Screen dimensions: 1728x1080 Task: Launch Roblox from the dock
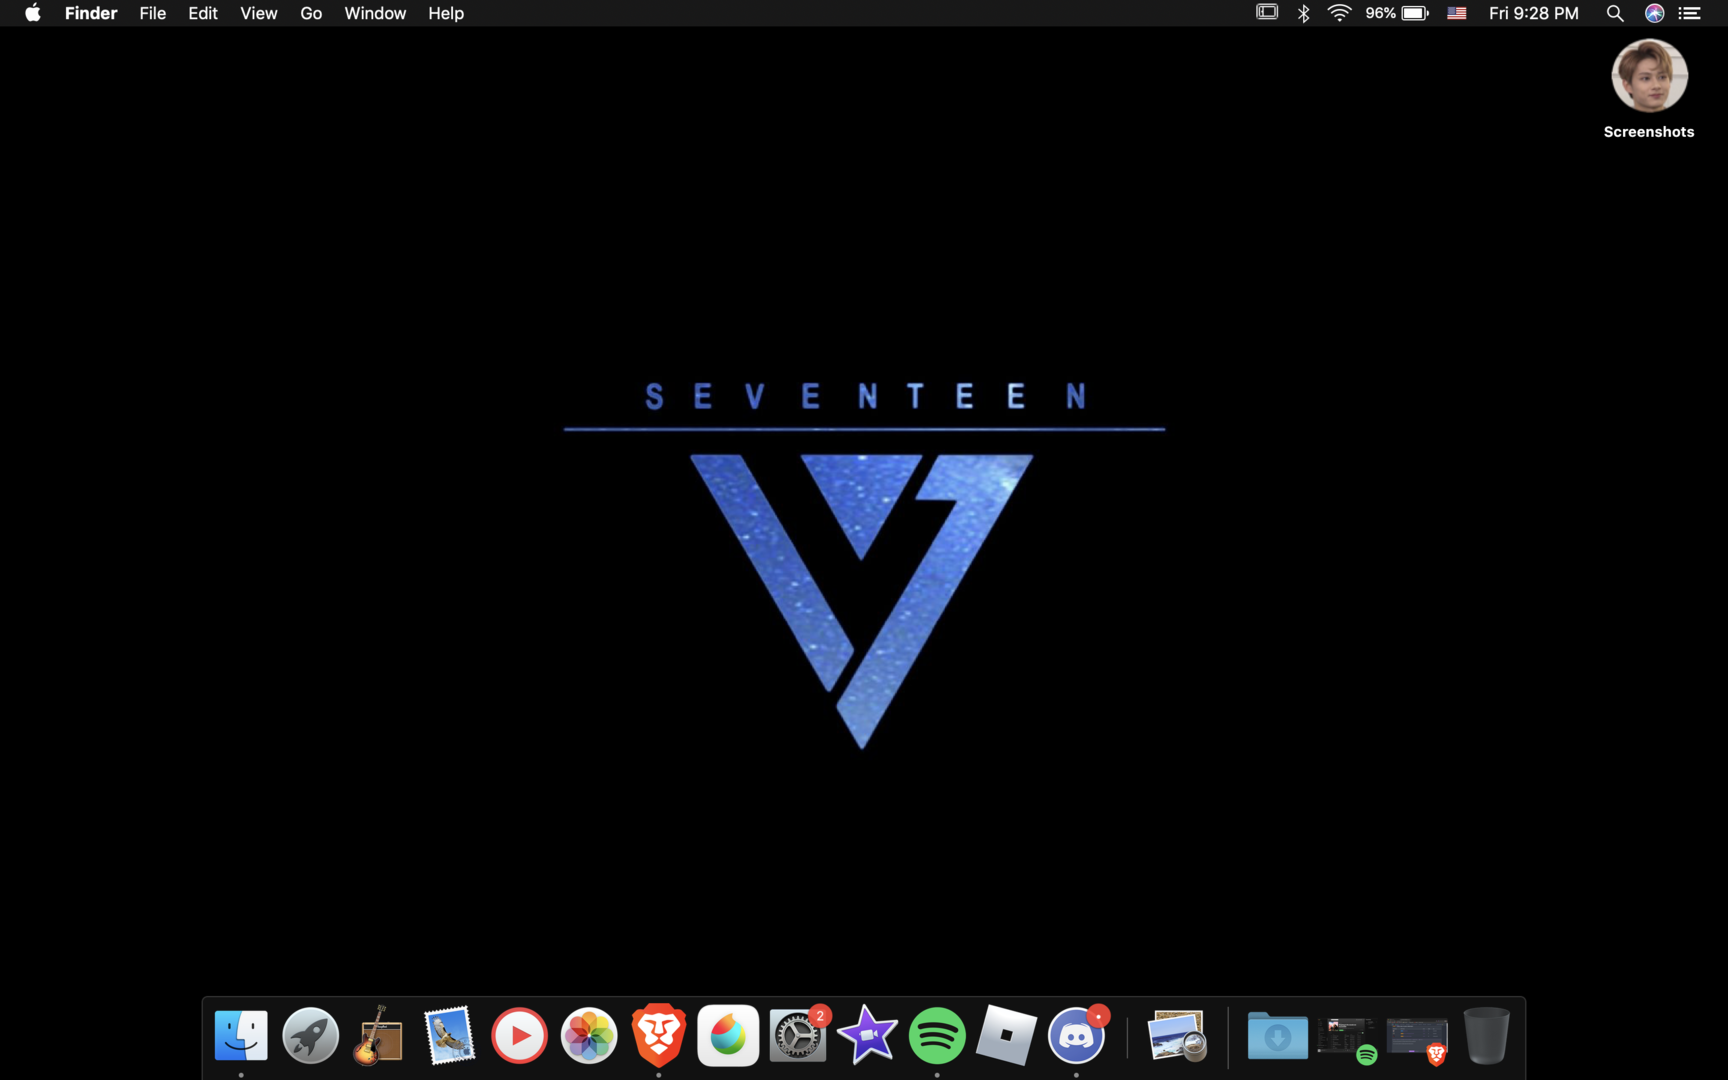1006,1035
